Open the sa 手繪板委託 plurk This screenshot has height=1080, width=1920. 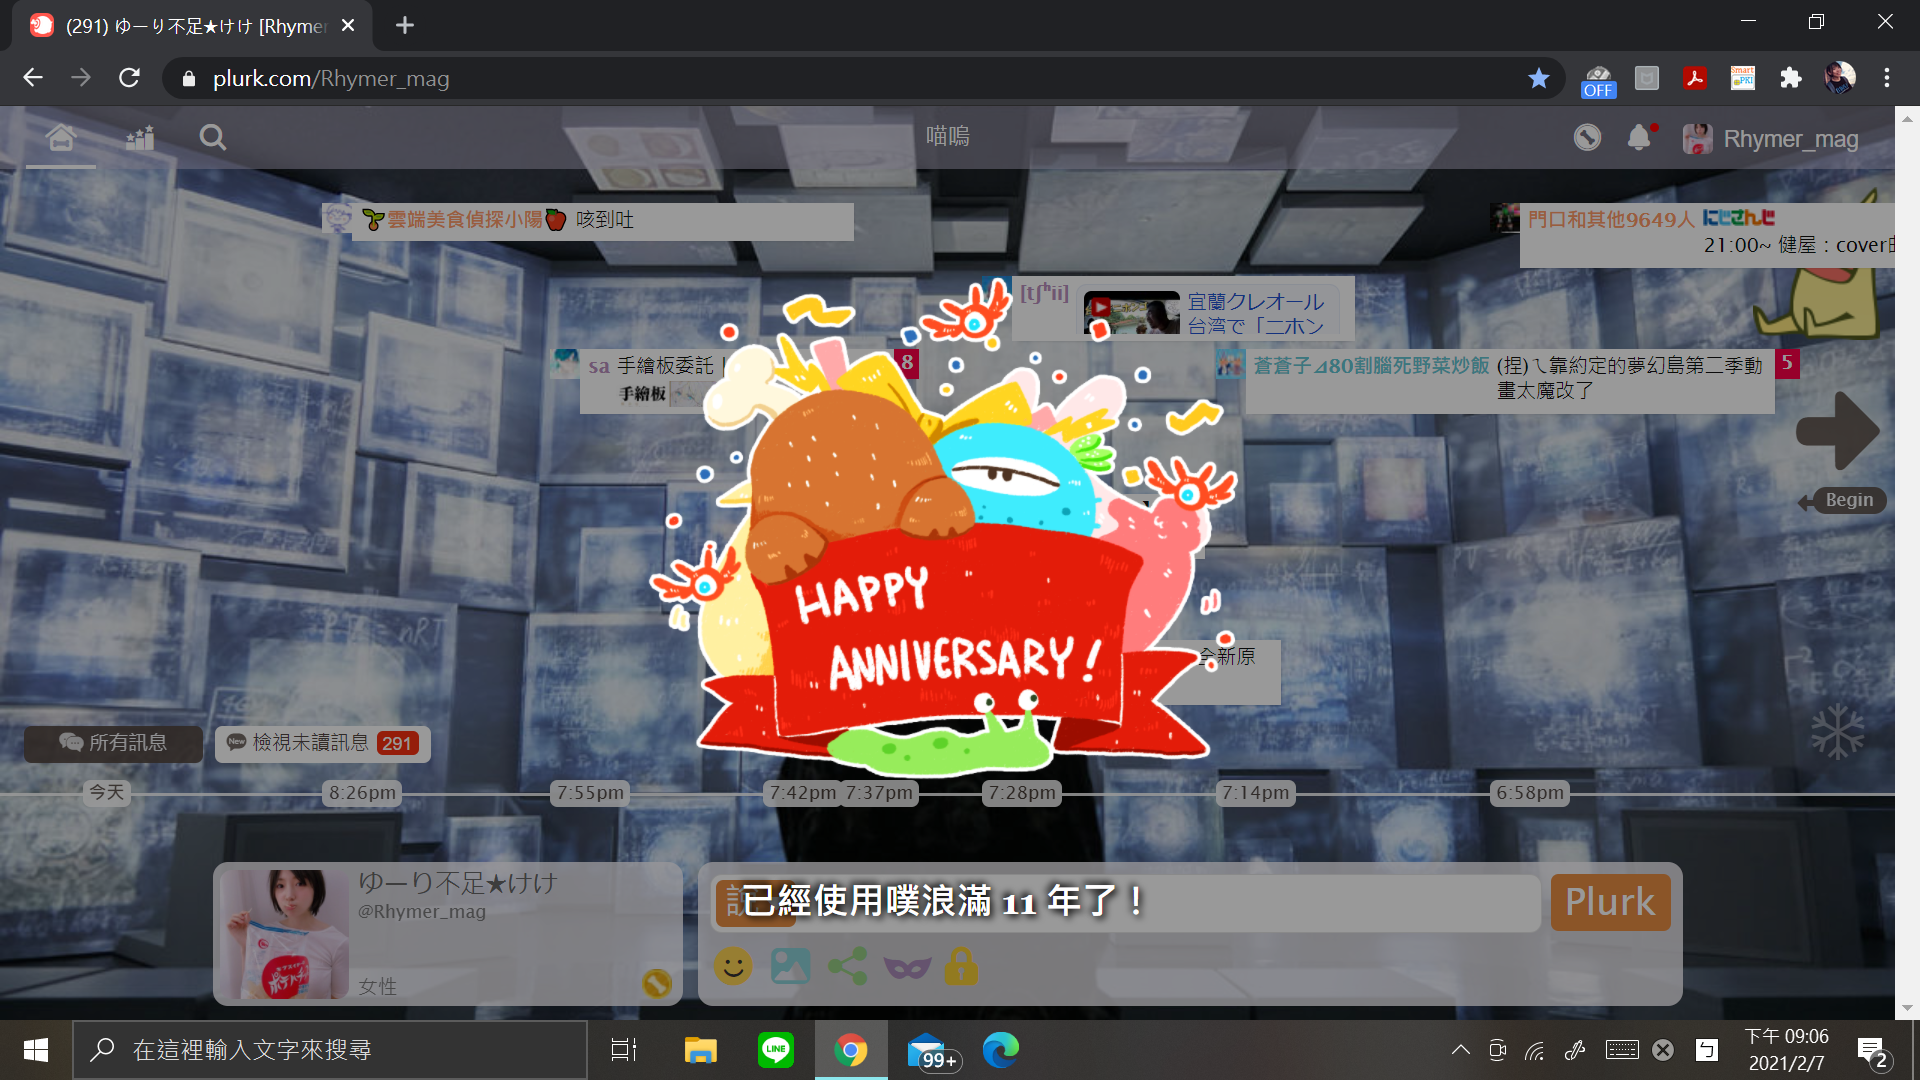pyautogui.click(x=650, y=380)
